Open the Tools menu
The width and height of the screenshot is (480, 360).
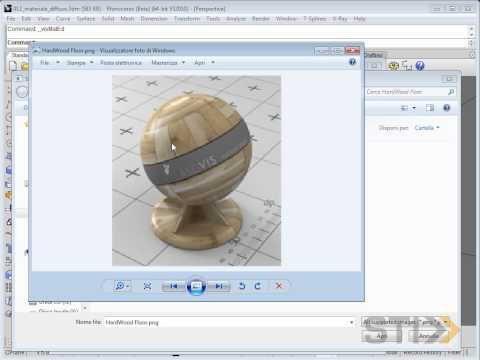213,19
